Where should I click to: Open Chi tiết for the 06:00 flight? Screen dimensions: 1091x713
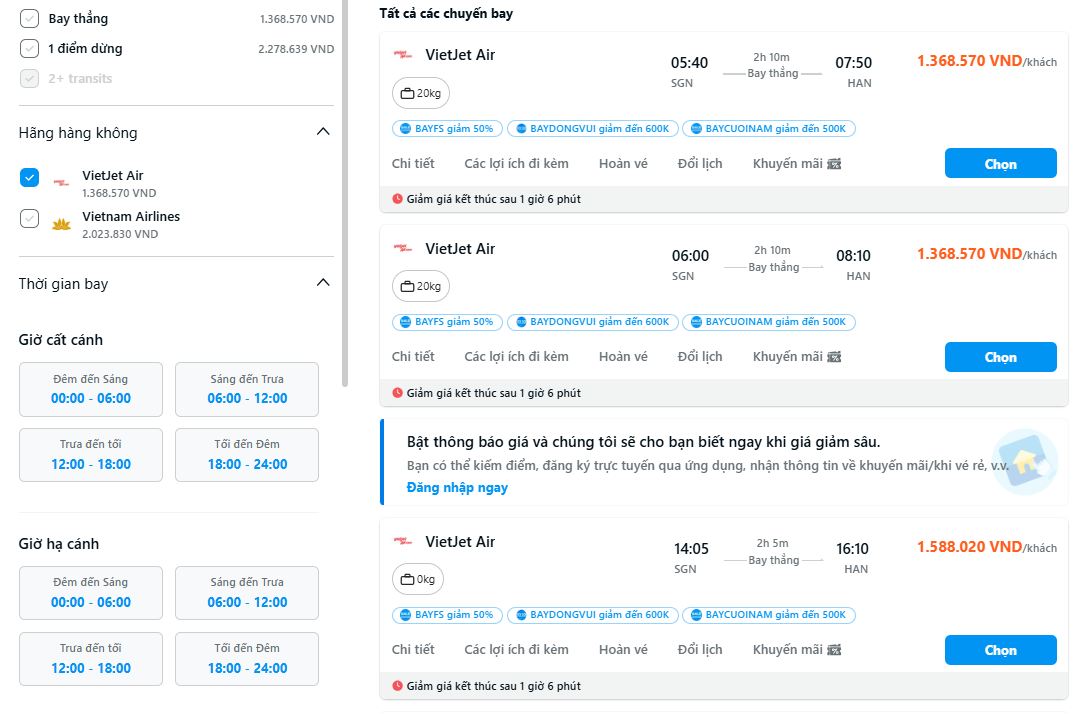click(413, 355)
